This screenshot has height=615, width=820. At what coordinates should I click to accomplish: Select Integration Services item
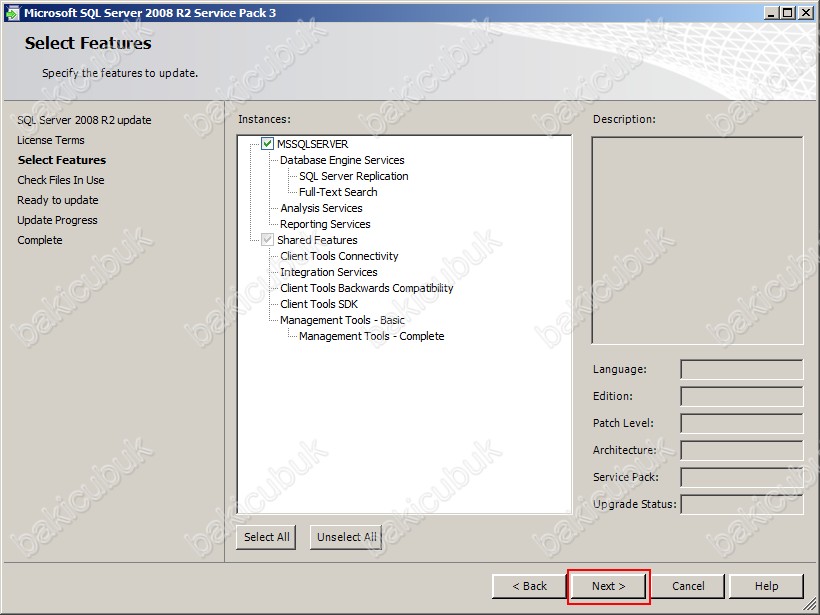pos(328,272)
